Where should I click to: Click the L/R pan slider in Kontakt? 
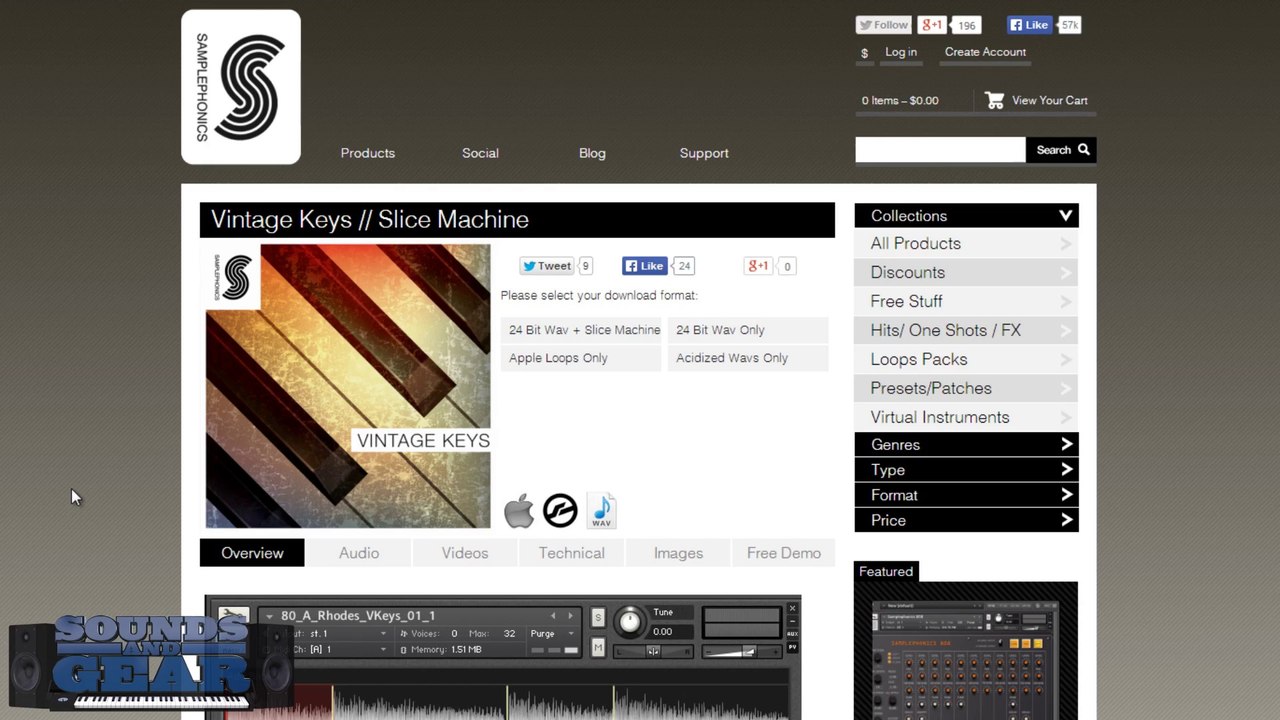click(x=652, y=652)
